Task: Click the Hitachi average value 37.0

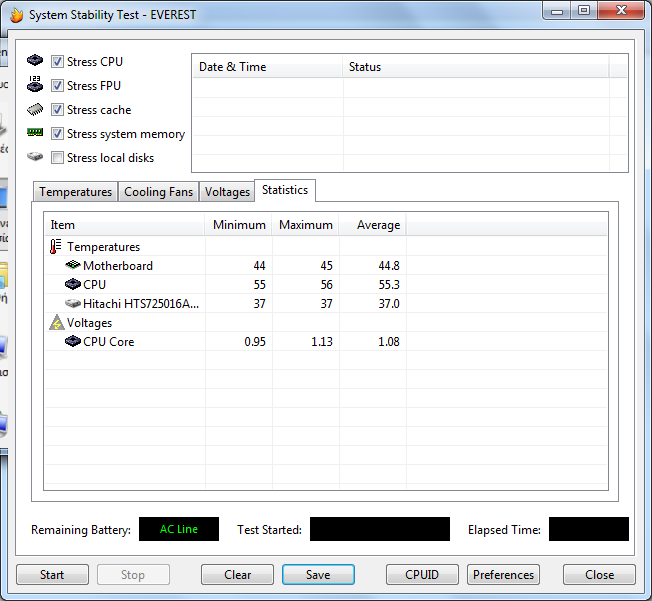Action: (389, 304)
